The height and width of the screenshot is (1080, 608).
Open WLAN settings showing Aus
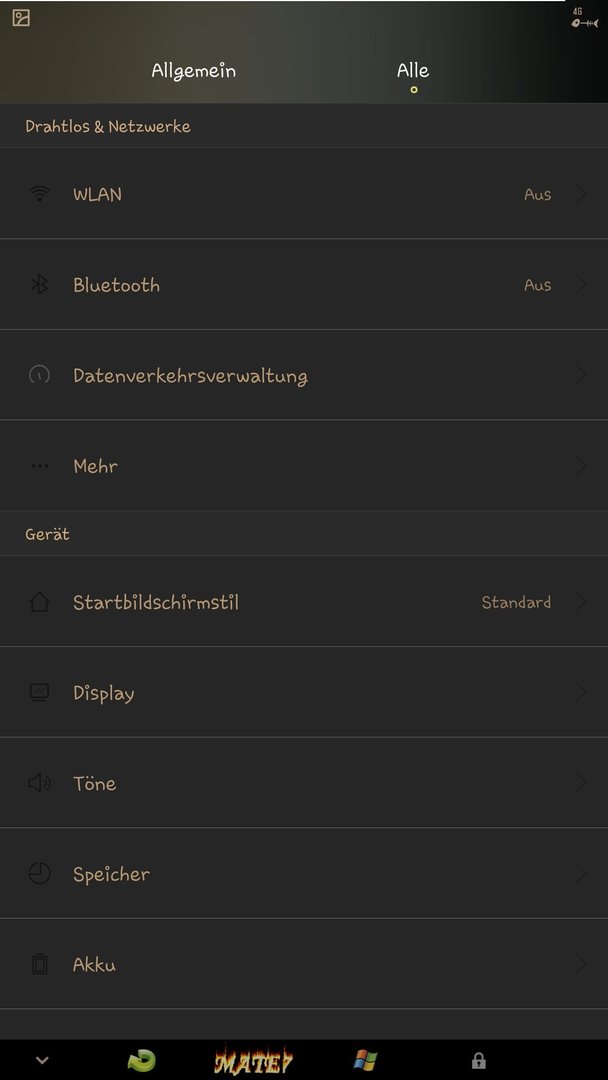click(304, 194)
